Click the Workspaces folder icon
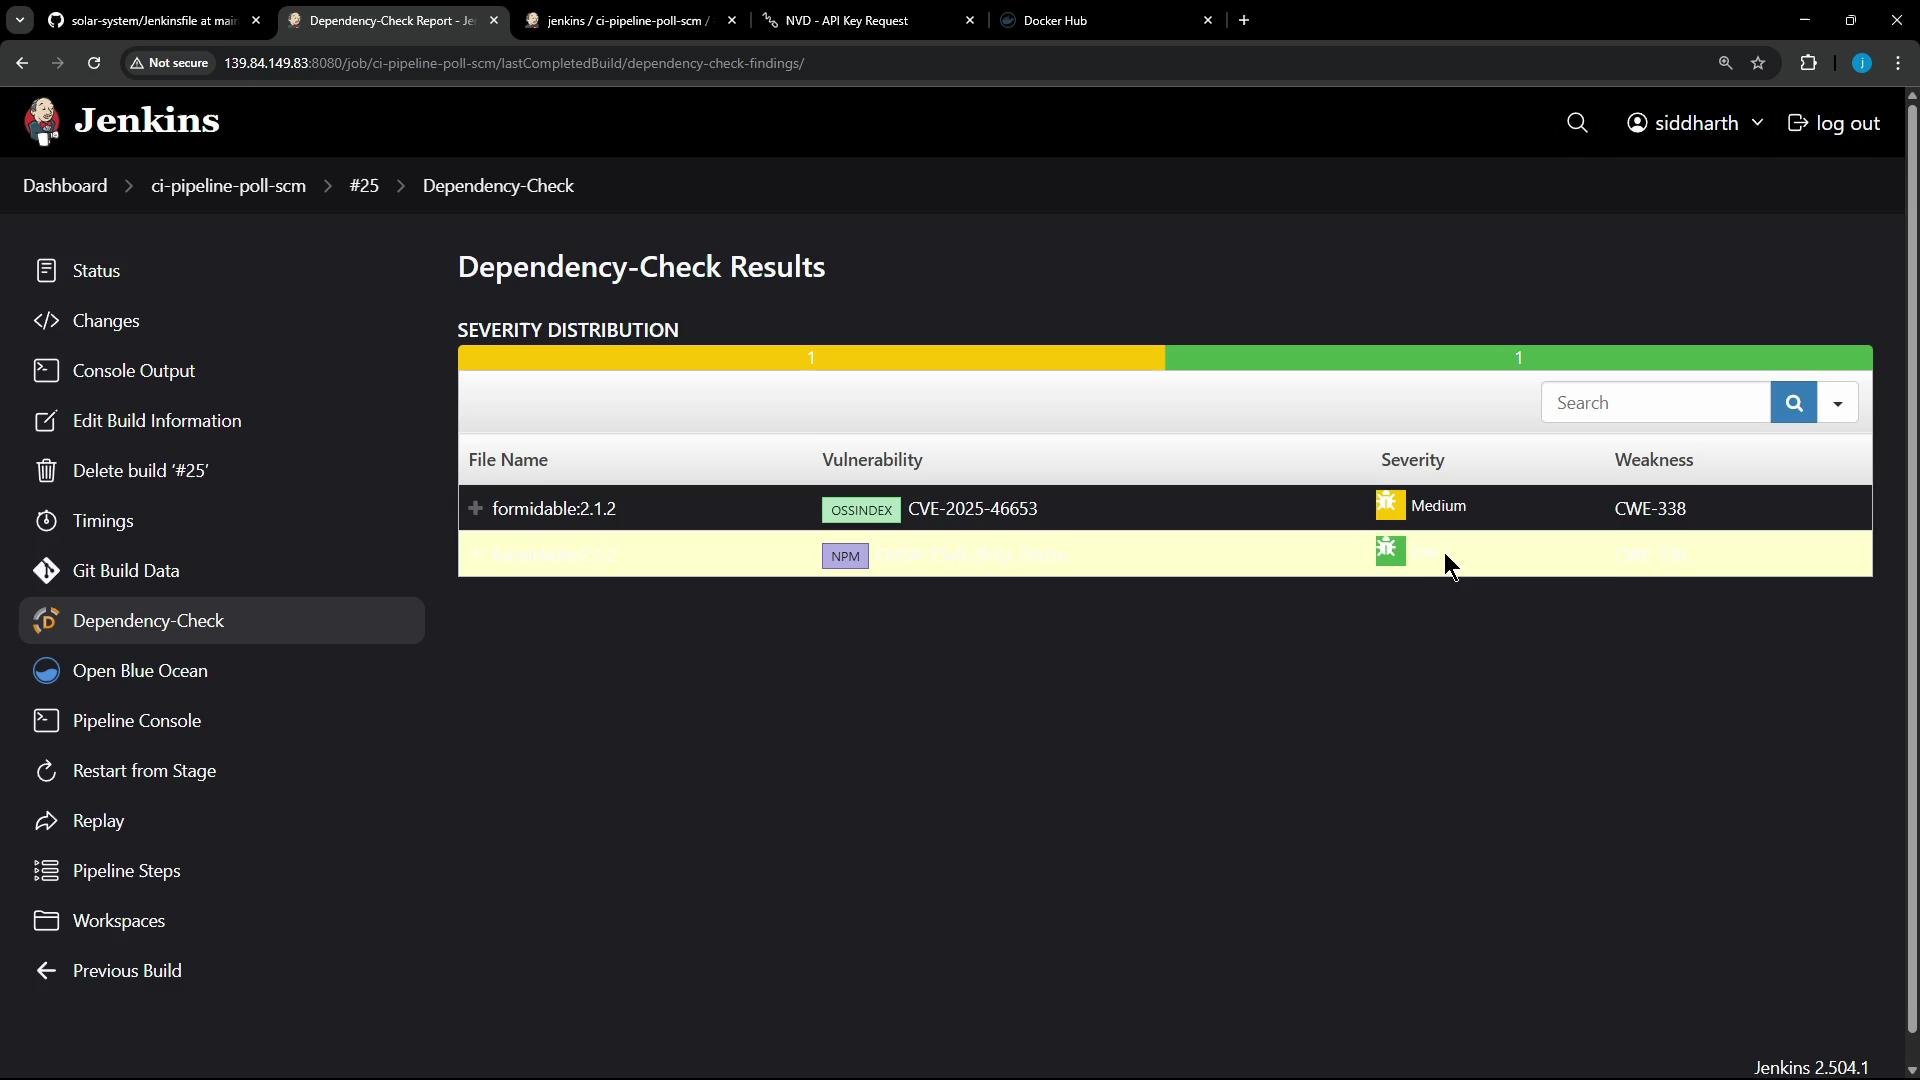This screenshot has height=1080, width=1920. pyautogui.click(x=46, y=921)
